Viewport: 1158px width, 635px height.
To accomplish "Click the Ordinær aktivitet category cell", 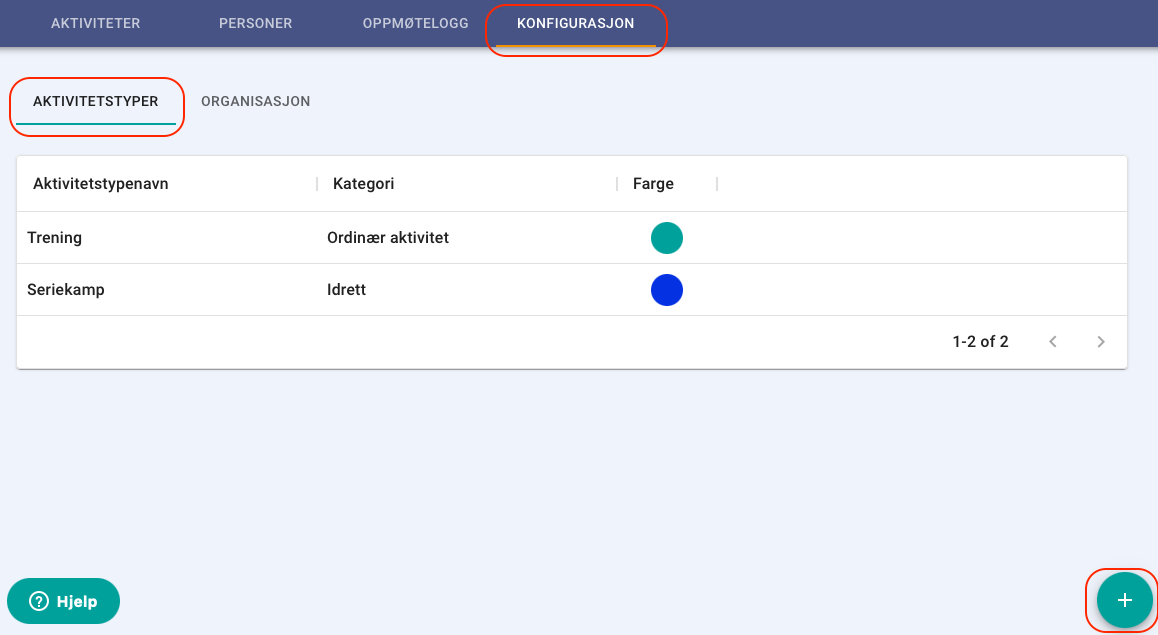I will click(388, 238).
